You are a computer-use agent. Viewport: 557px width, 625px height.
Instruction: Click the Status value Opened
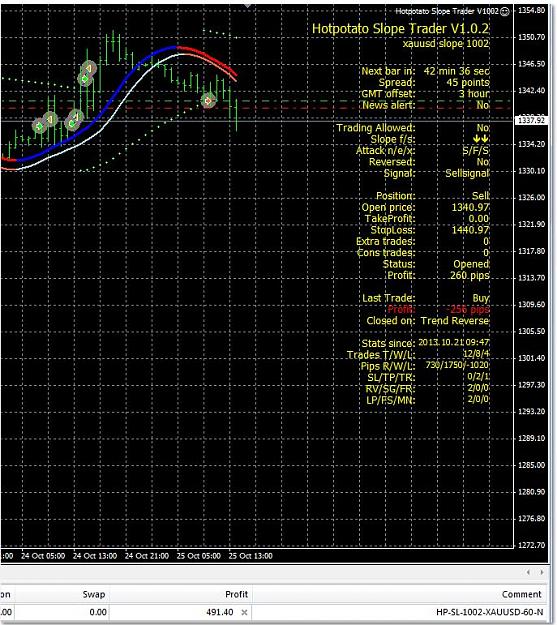point(471,264)
